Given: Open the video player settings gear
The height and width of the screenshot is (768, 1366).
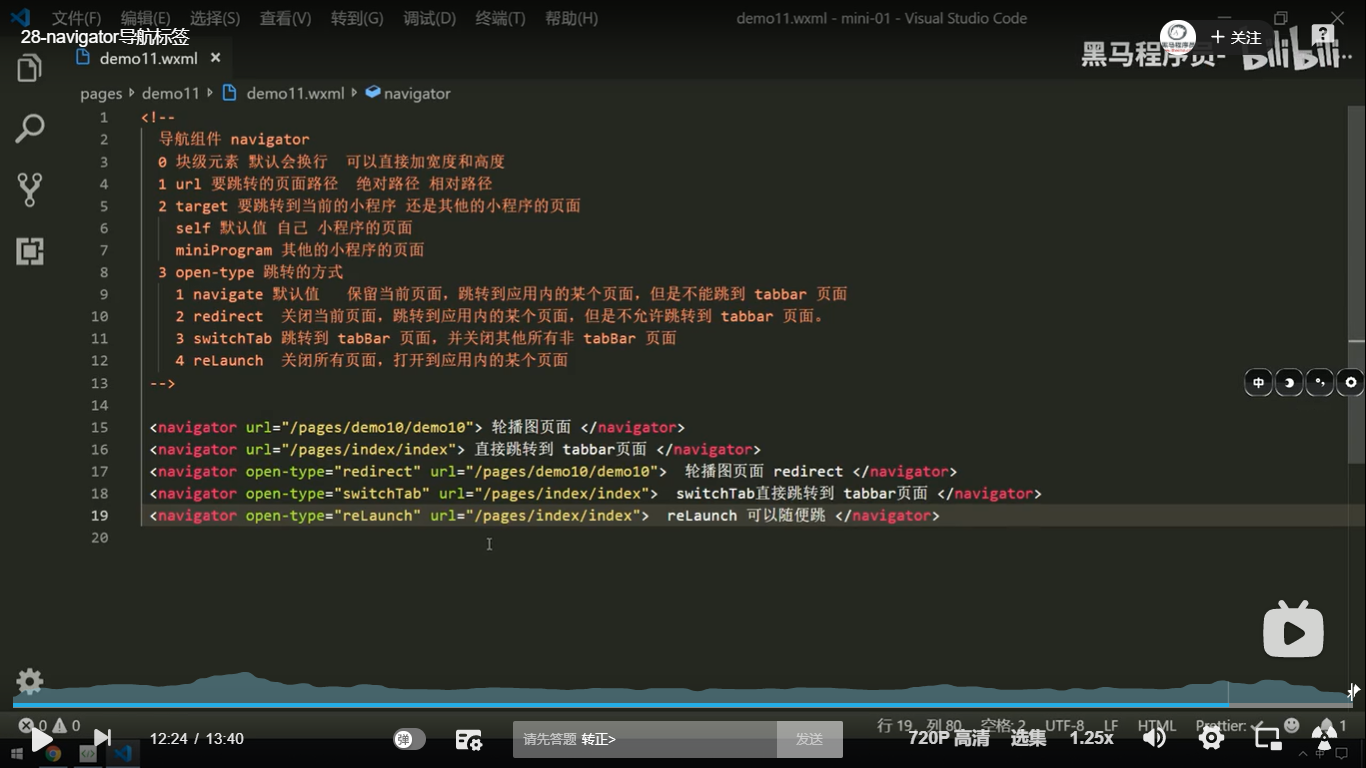Looking at the screenshot, I should (x=1211, y=738).
